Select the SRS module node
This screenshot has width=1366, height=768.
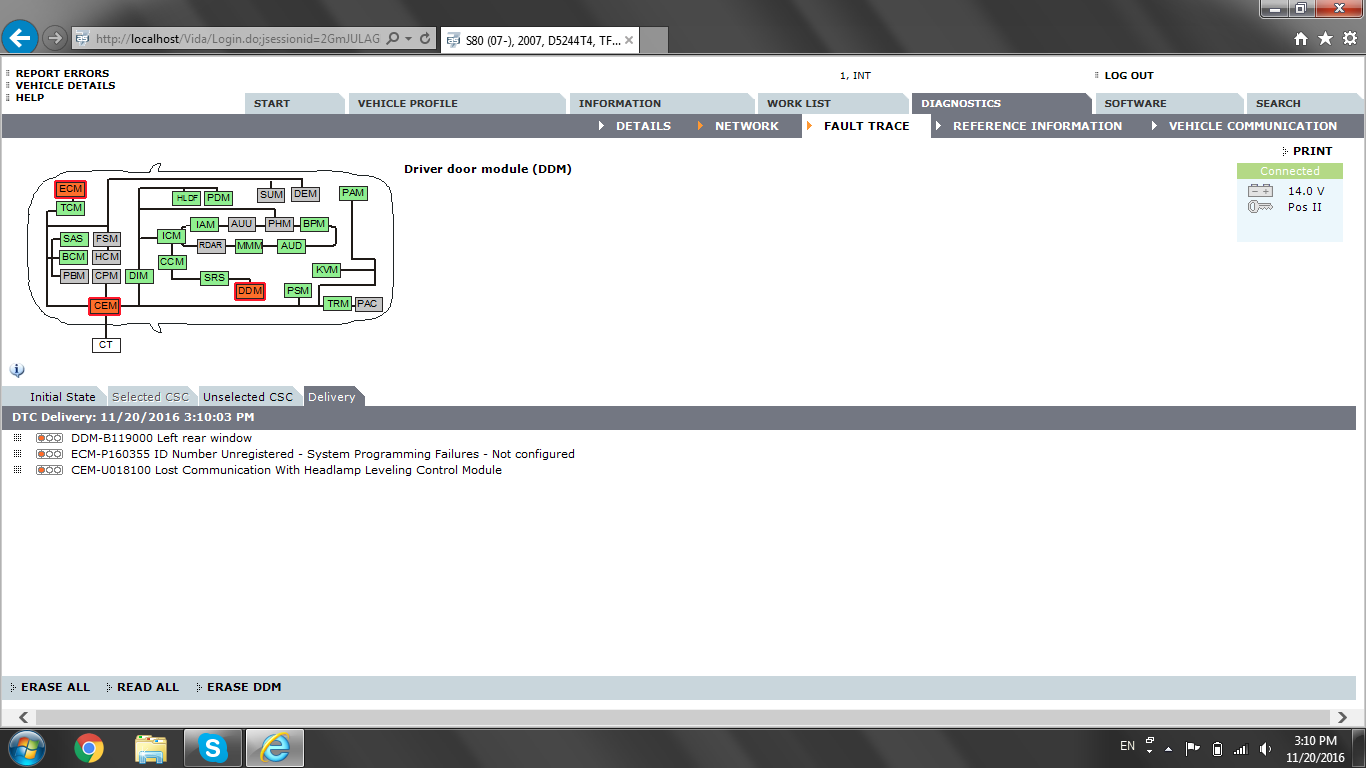point(214,278)
